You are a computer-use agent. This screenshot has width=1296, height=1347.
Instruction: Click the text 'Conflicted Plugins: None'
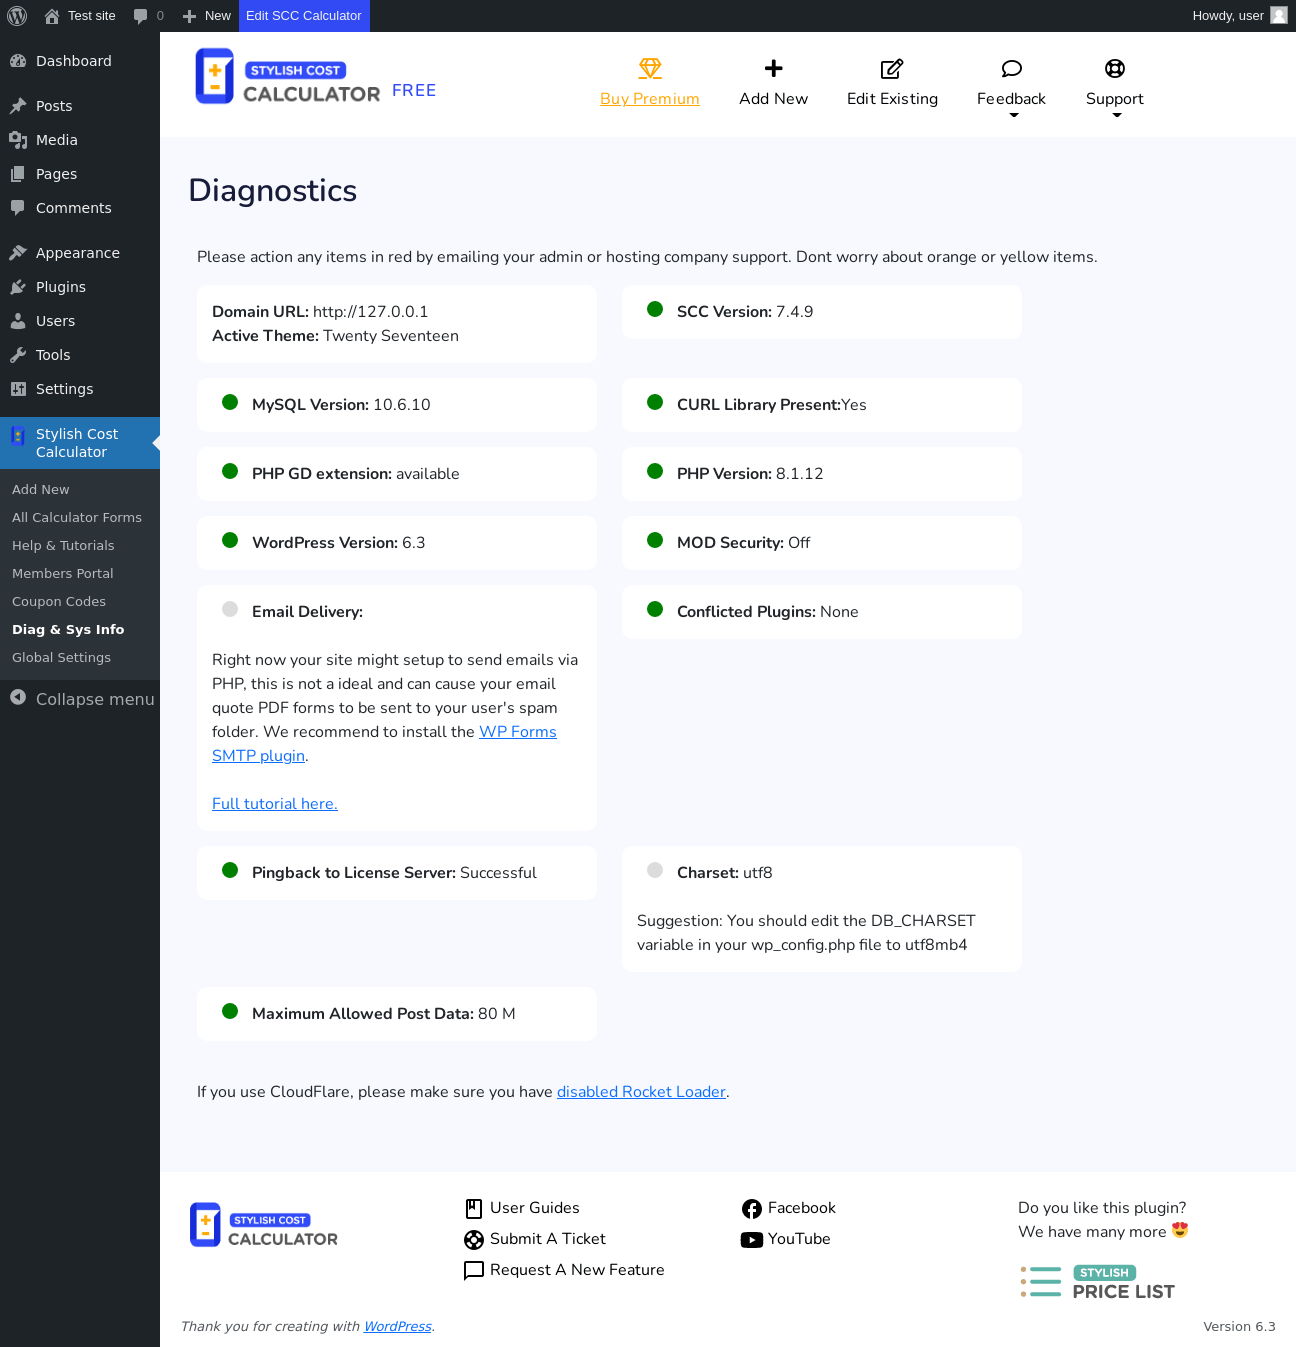[x=768, y=612]
